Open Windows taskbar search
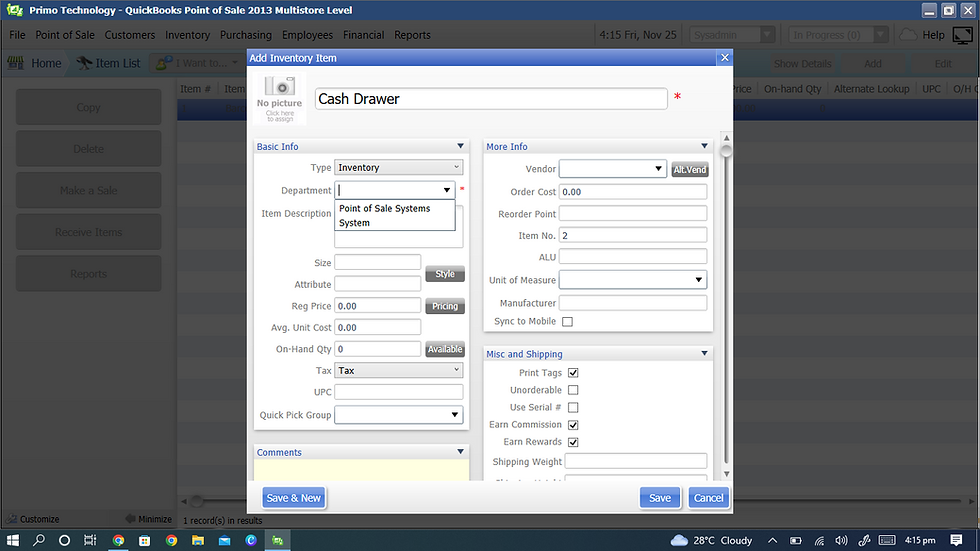The width and height of the screenshot is (980, 551). coord(39,540)
